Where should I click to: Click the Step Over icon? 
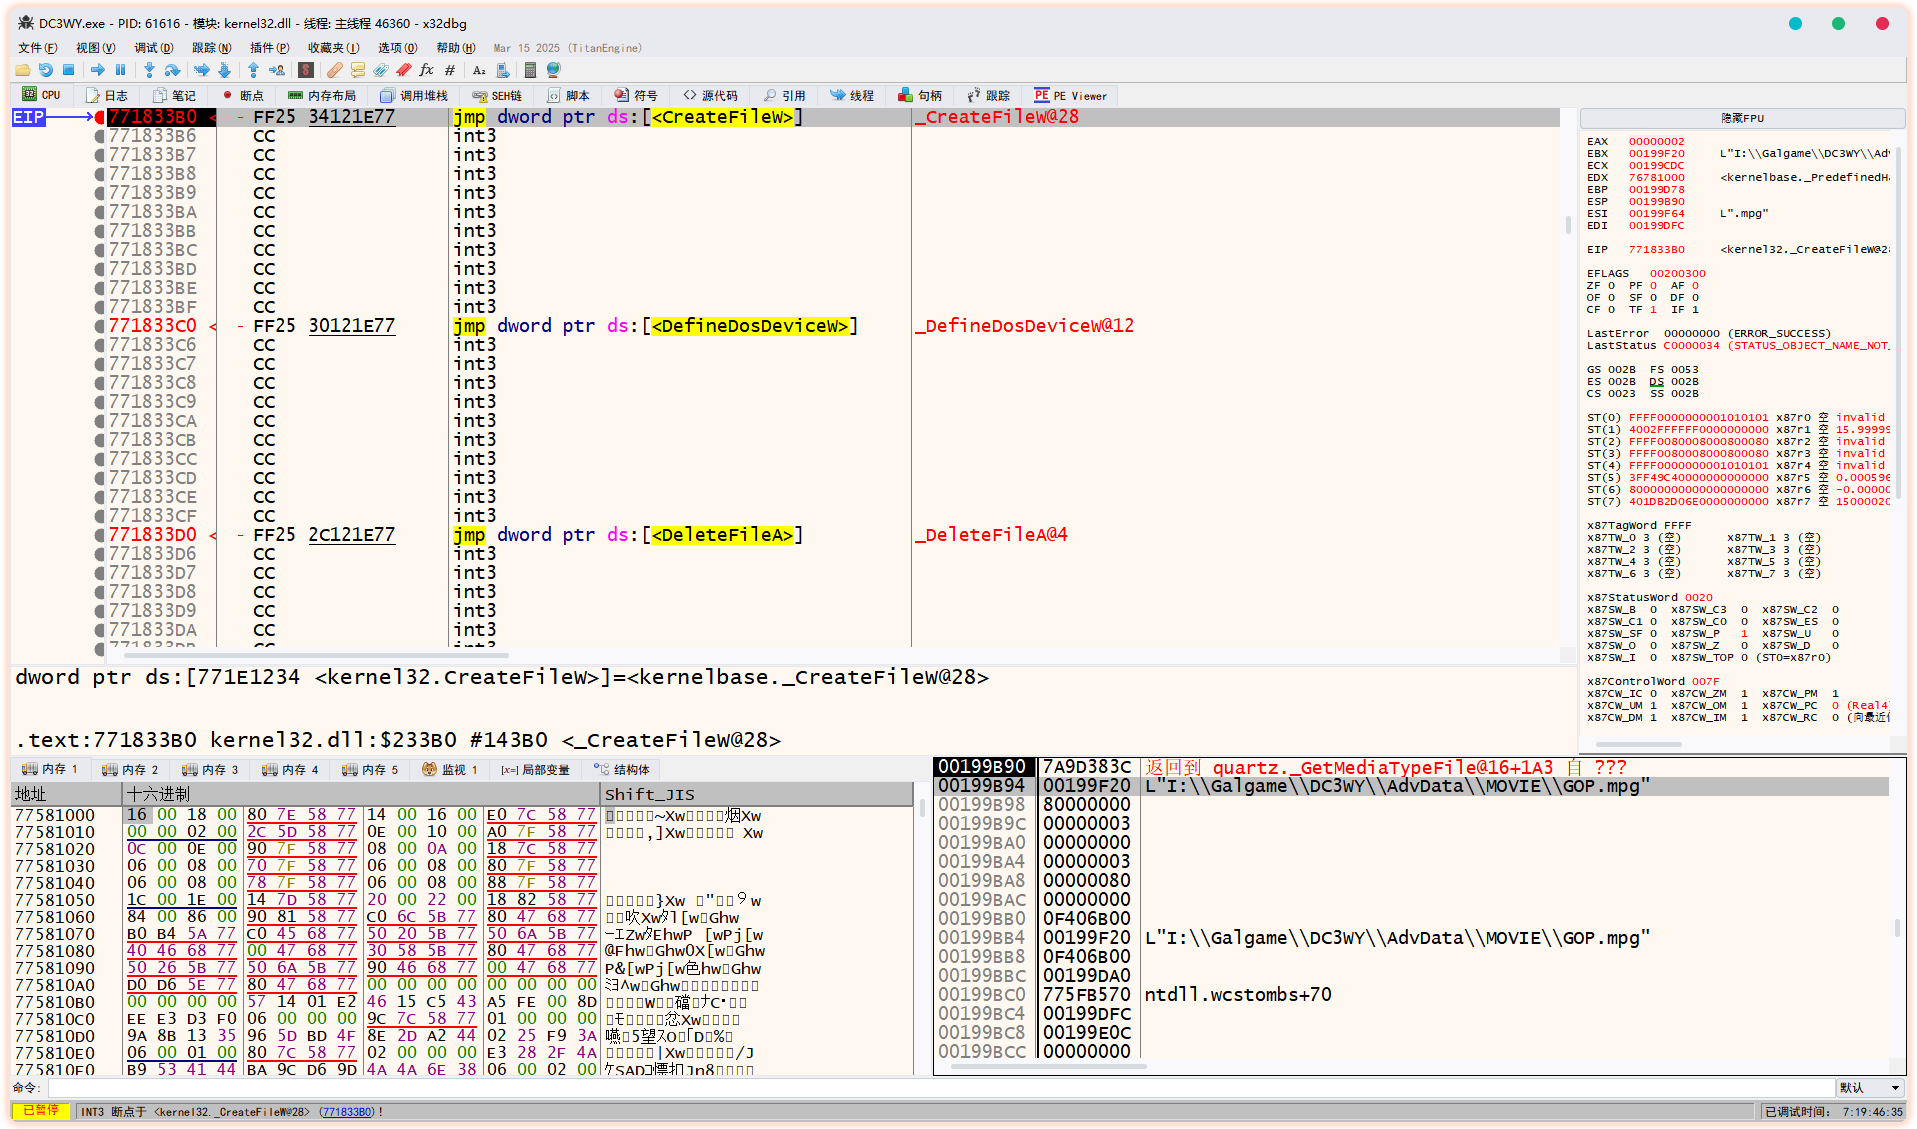172,70
